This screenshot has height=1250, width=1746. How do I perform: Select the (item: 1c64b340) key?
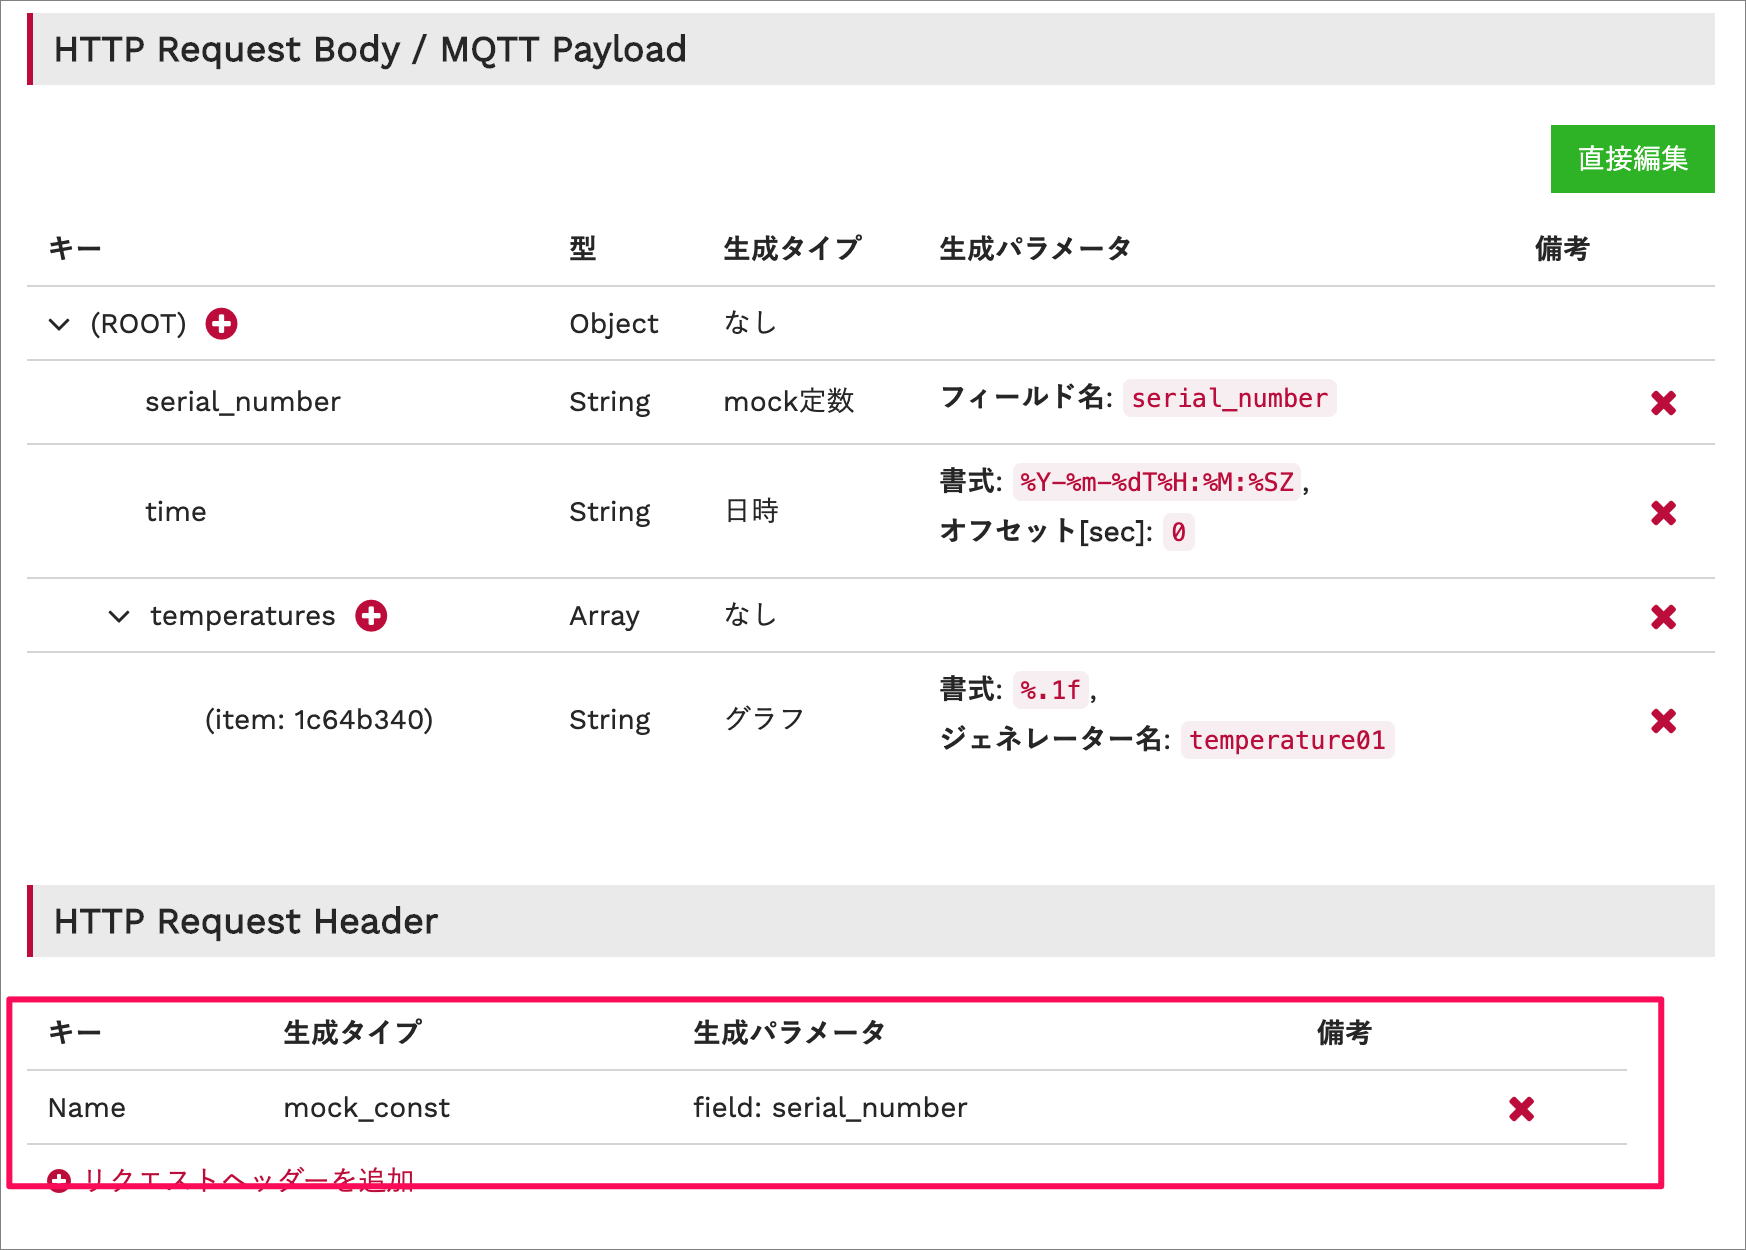[x=319, y=720]
